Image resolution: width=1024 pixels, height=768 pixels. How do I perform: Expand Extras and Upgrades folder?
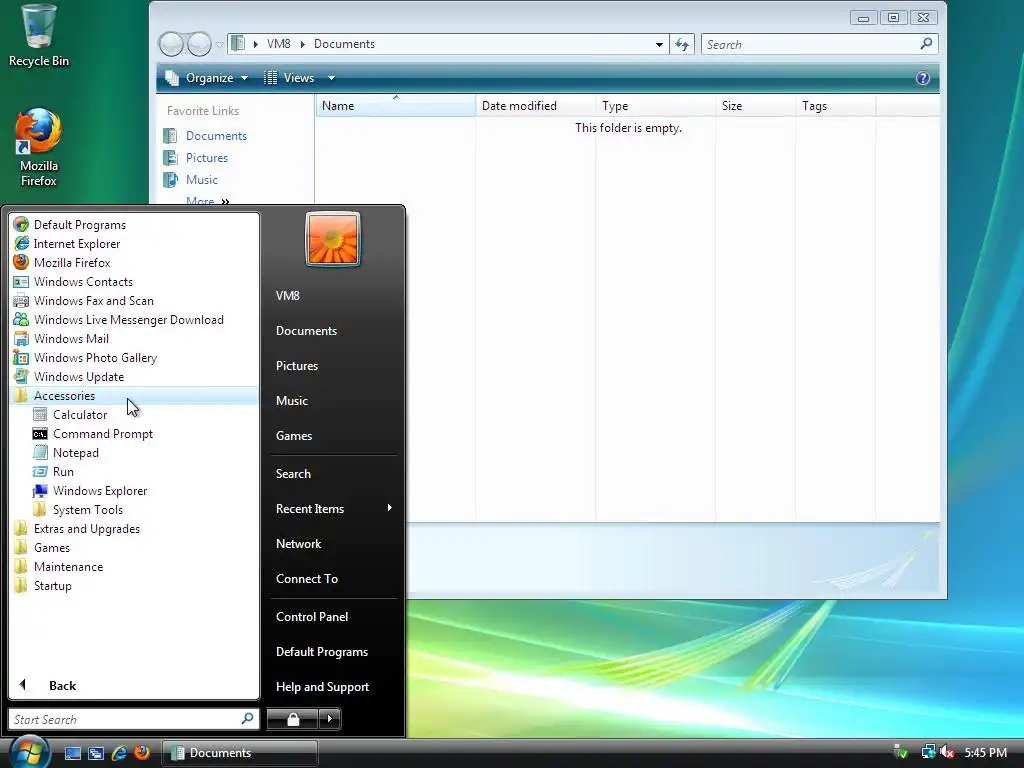(86, 528)
